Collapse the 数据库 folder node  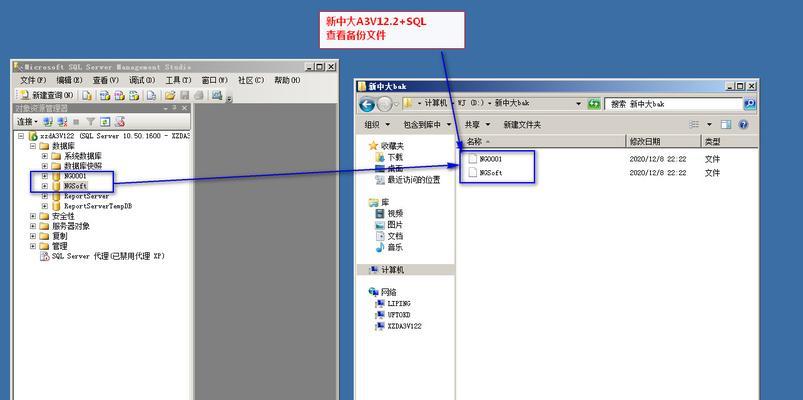tap(33, 146)
